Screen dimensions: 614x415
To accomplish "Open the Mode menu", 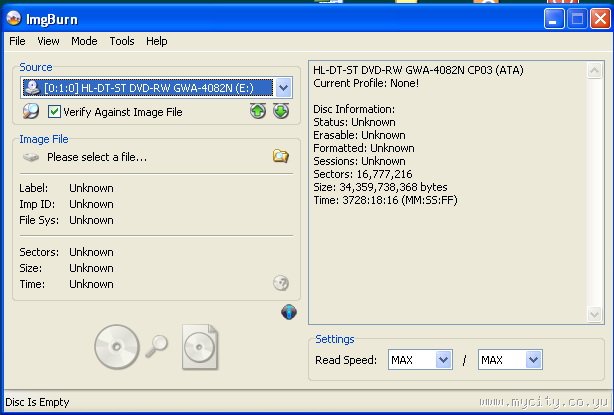I will (84, 41).
